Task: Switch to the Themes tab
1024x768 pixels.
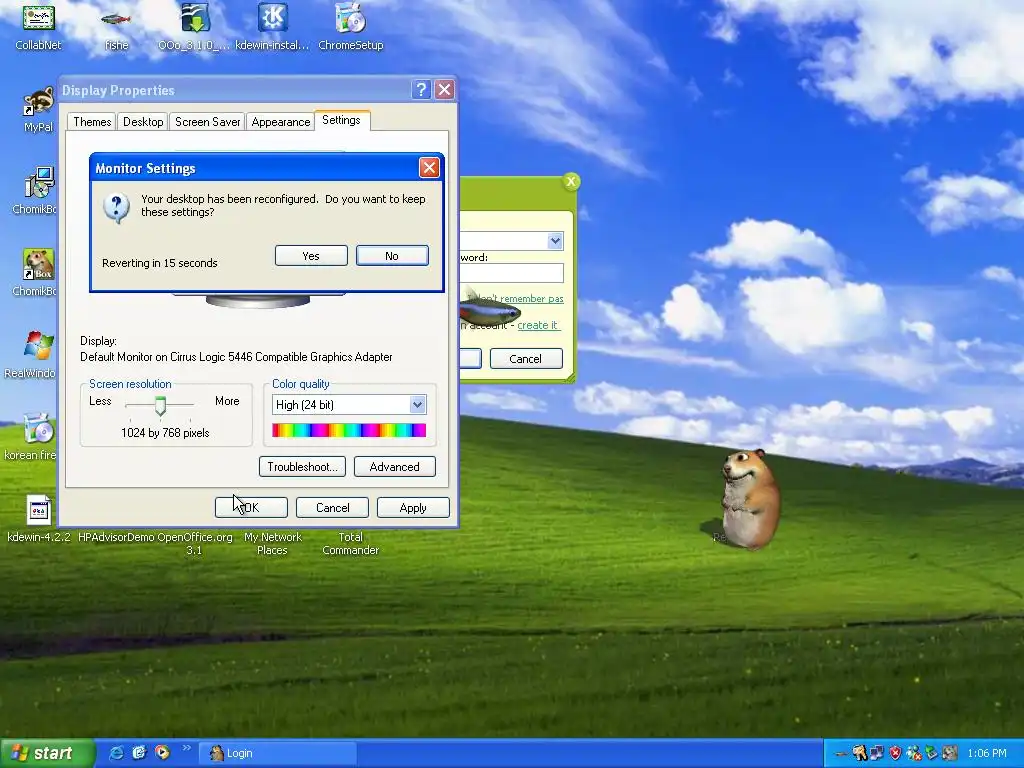Action: click(92, 122)
